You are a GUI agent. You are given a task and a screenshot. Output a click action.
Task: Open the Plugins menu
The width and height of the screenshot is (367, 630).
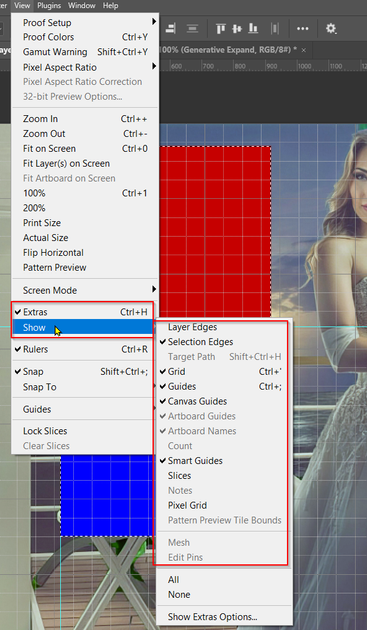click(49, 6)
